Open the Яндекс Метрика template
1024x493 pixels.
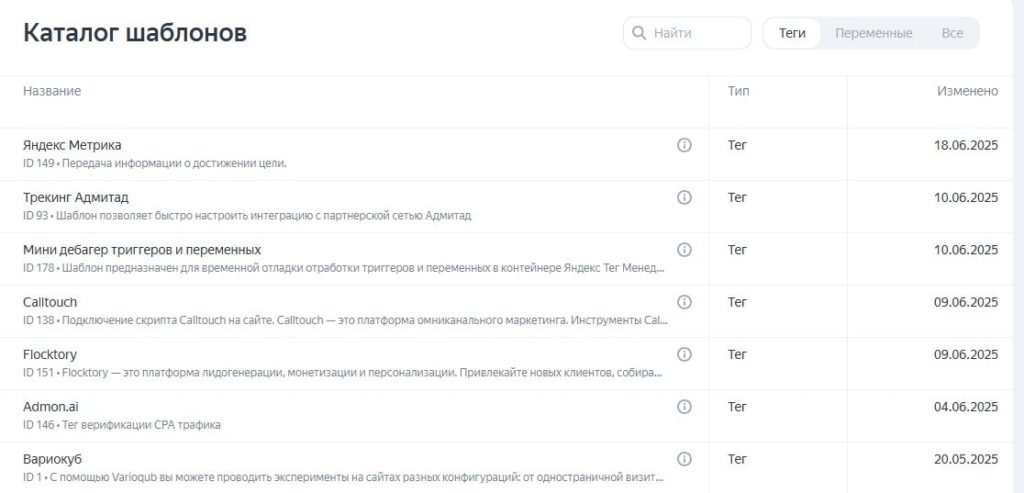[x=72, y=145]
